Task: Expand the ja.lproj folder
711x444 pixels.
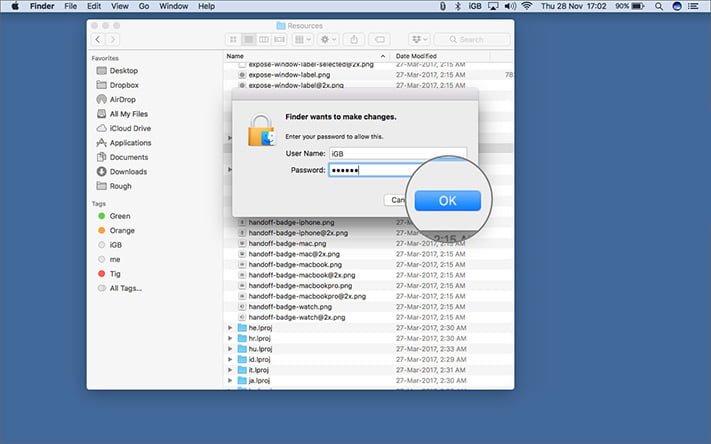Action: click(230, 381)
